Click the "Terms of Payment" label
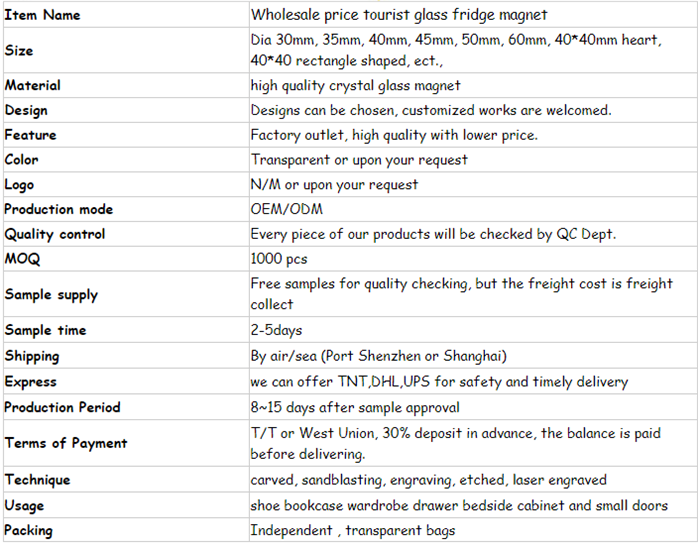700x545 pixels. click(x=66, y=443)
